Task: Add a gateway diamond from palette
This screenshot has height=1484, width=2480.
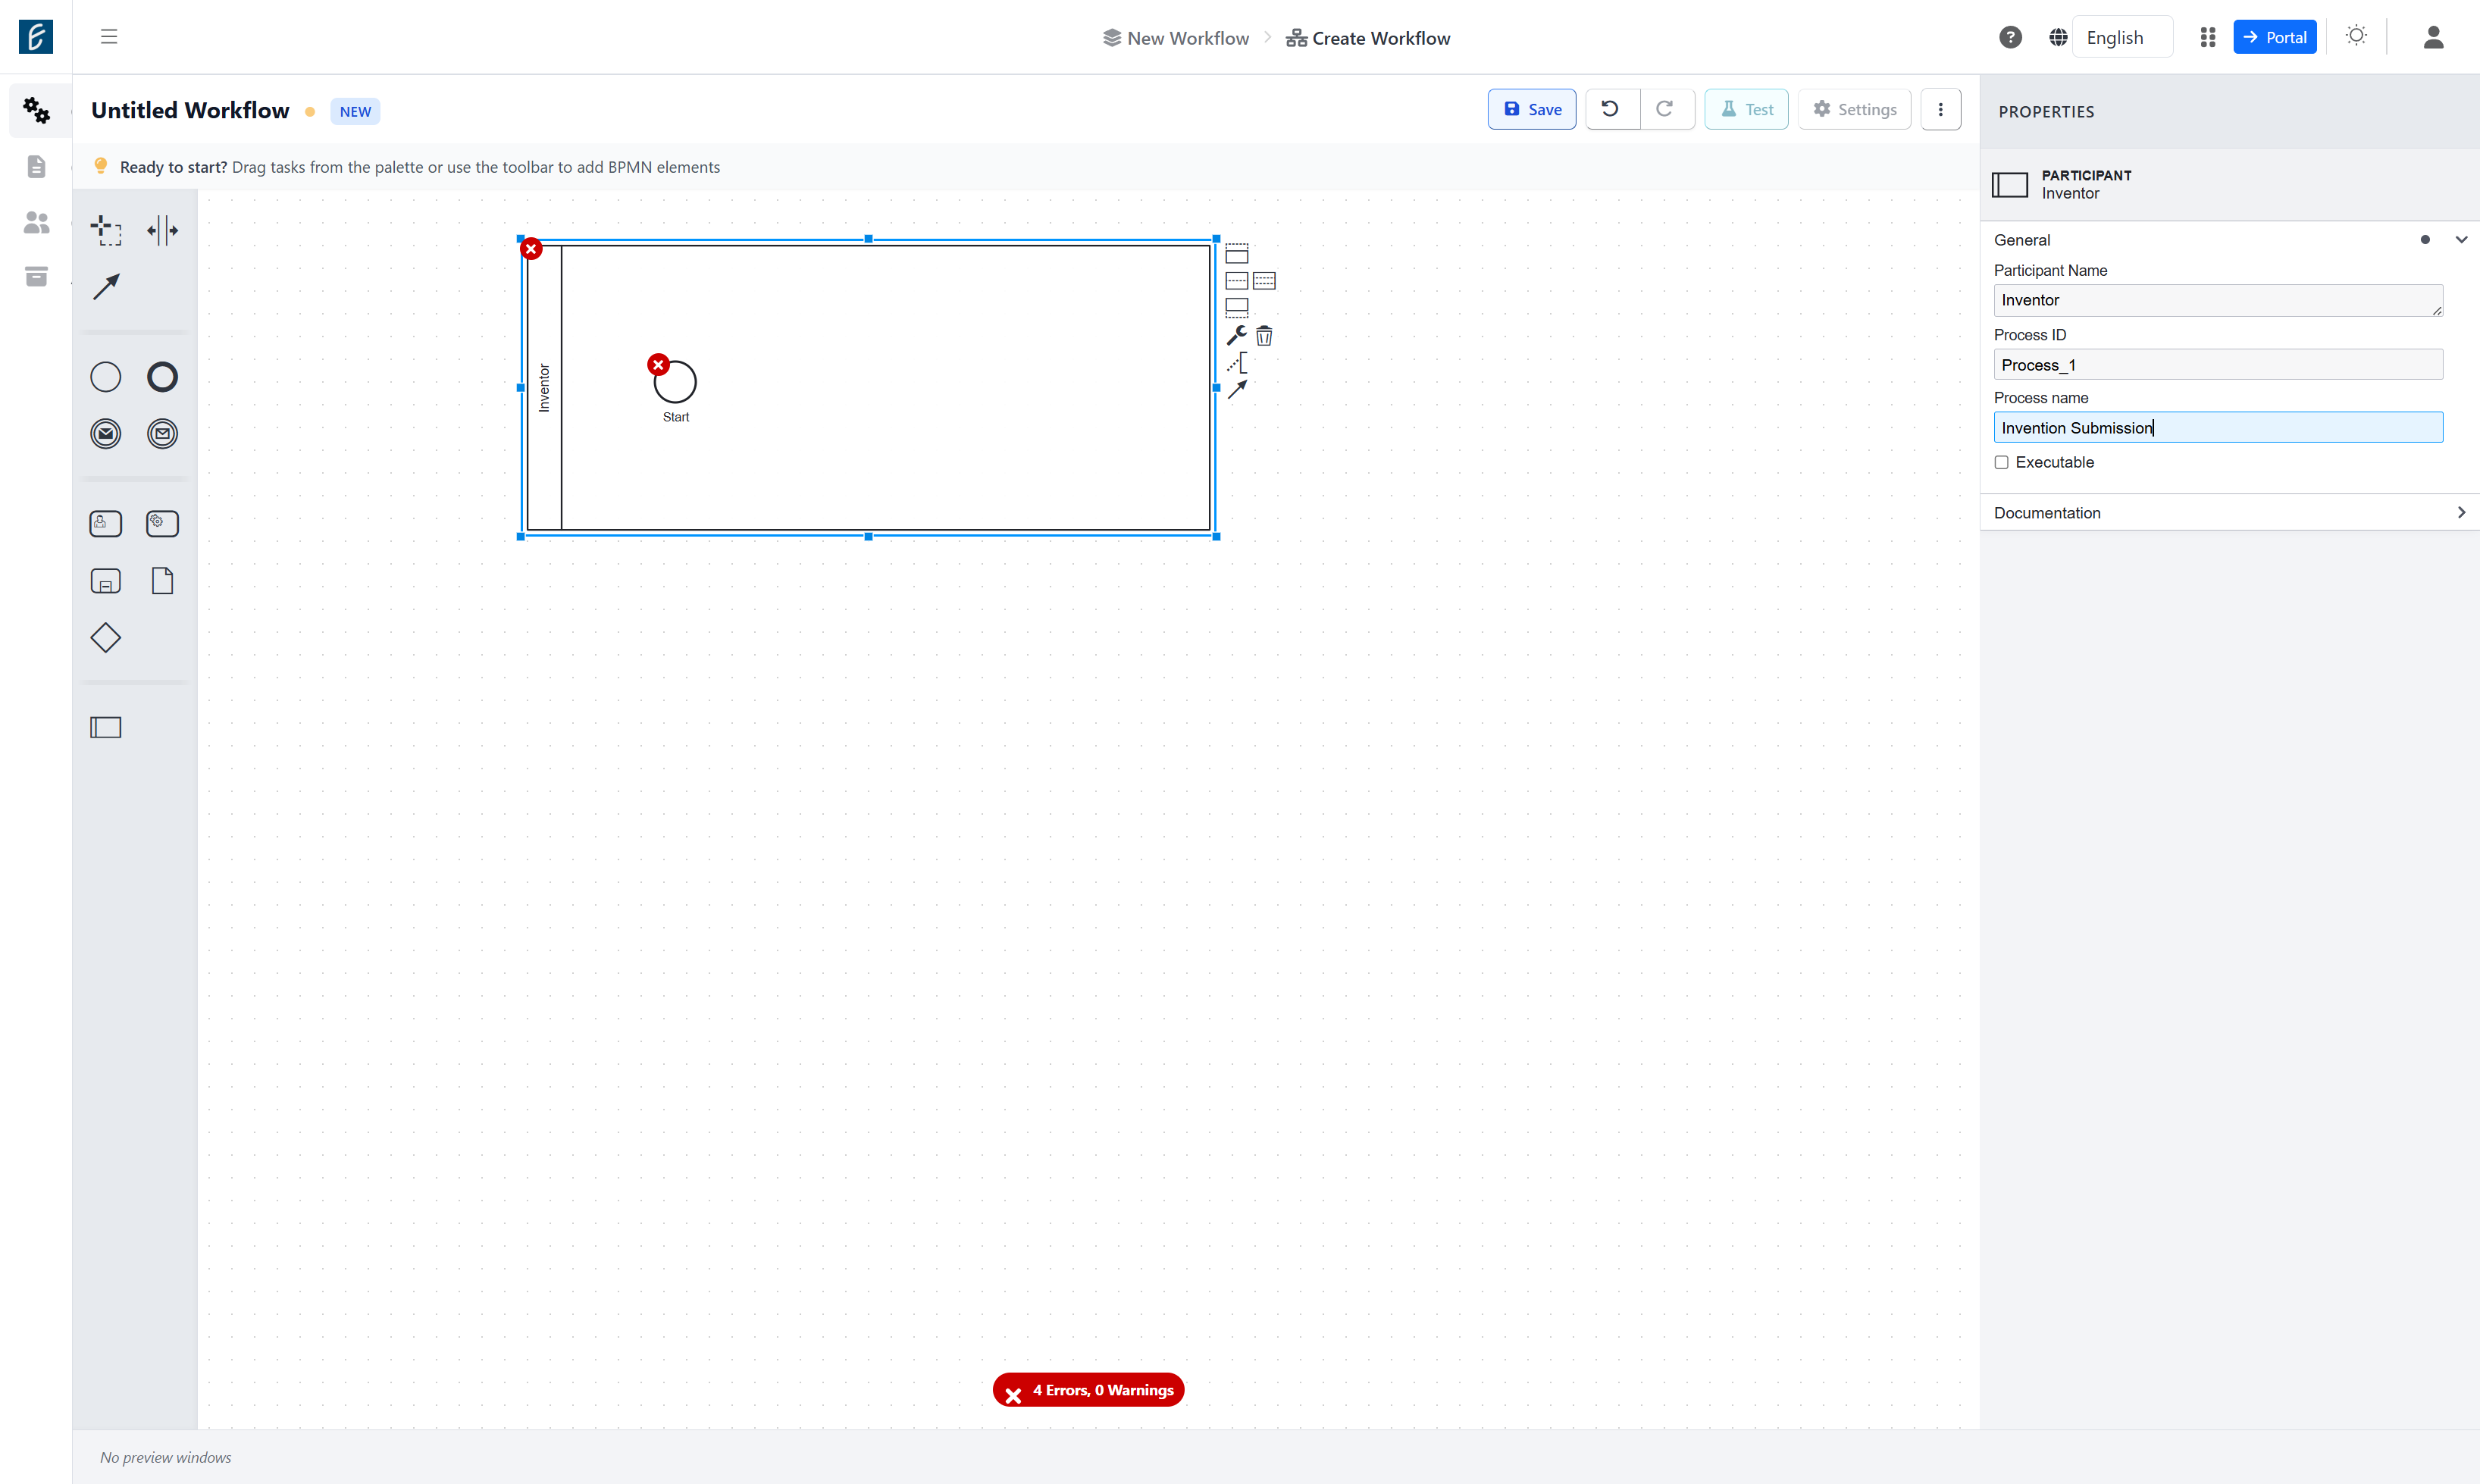Action: [106, 638]
